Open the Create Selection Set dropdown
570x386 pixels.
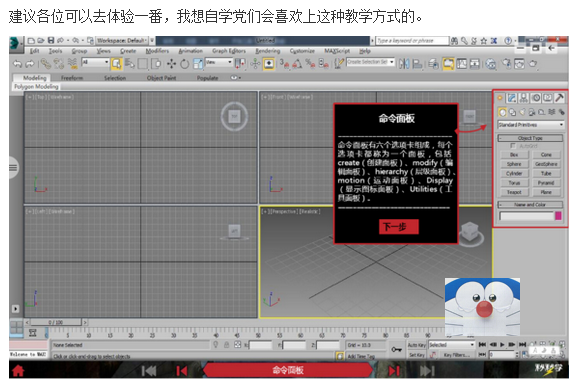coord(370,62)
